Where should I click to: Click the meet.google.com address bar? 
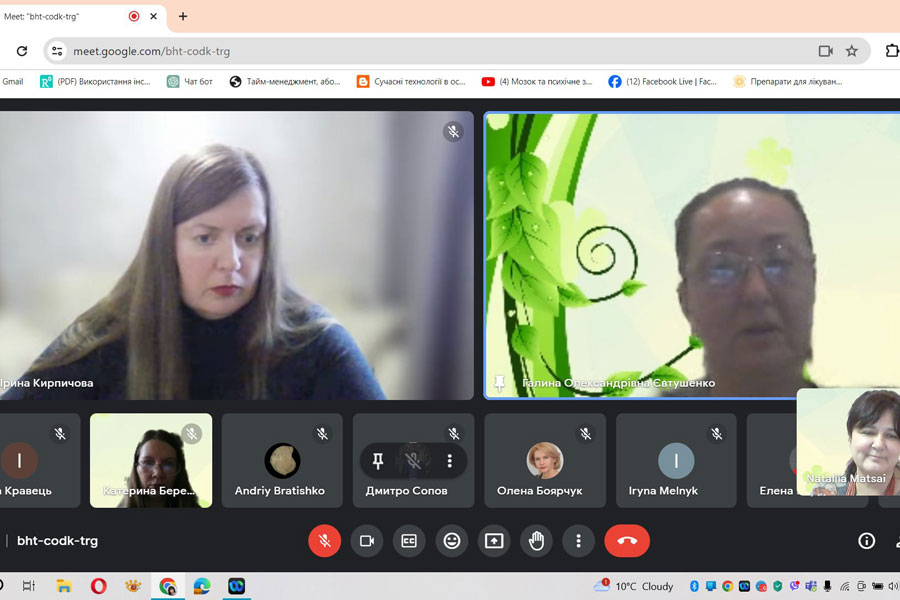pyautogui.click(x=456, y=51)
